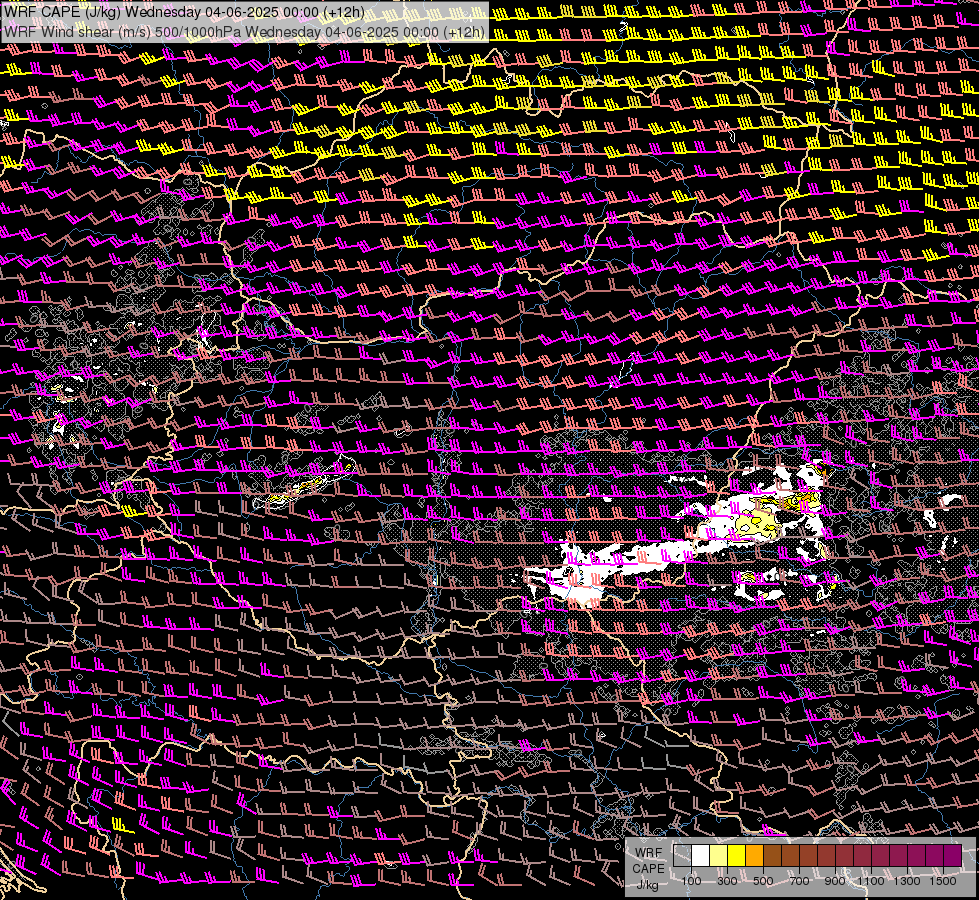
Task: Select the rightmost purple CAPE legend swatch
Action: coord(952,855)
